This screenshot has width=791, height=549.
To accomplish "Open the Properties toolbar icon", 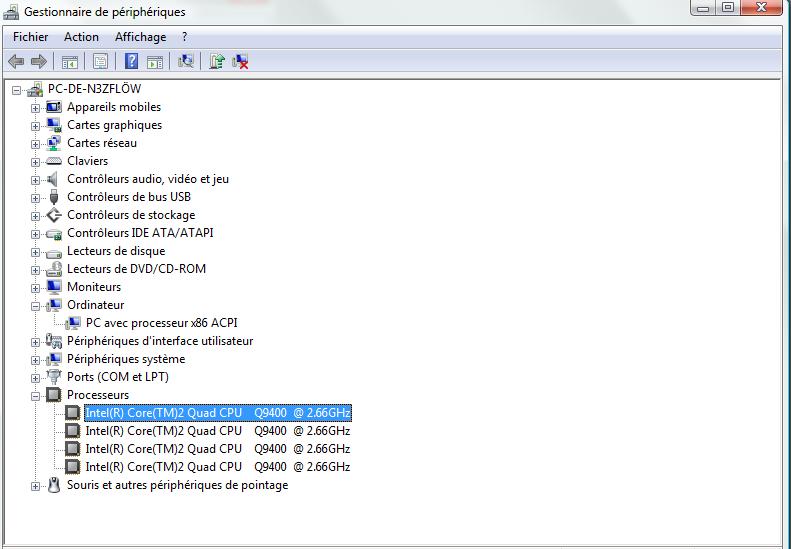I will tap(100, 62).
